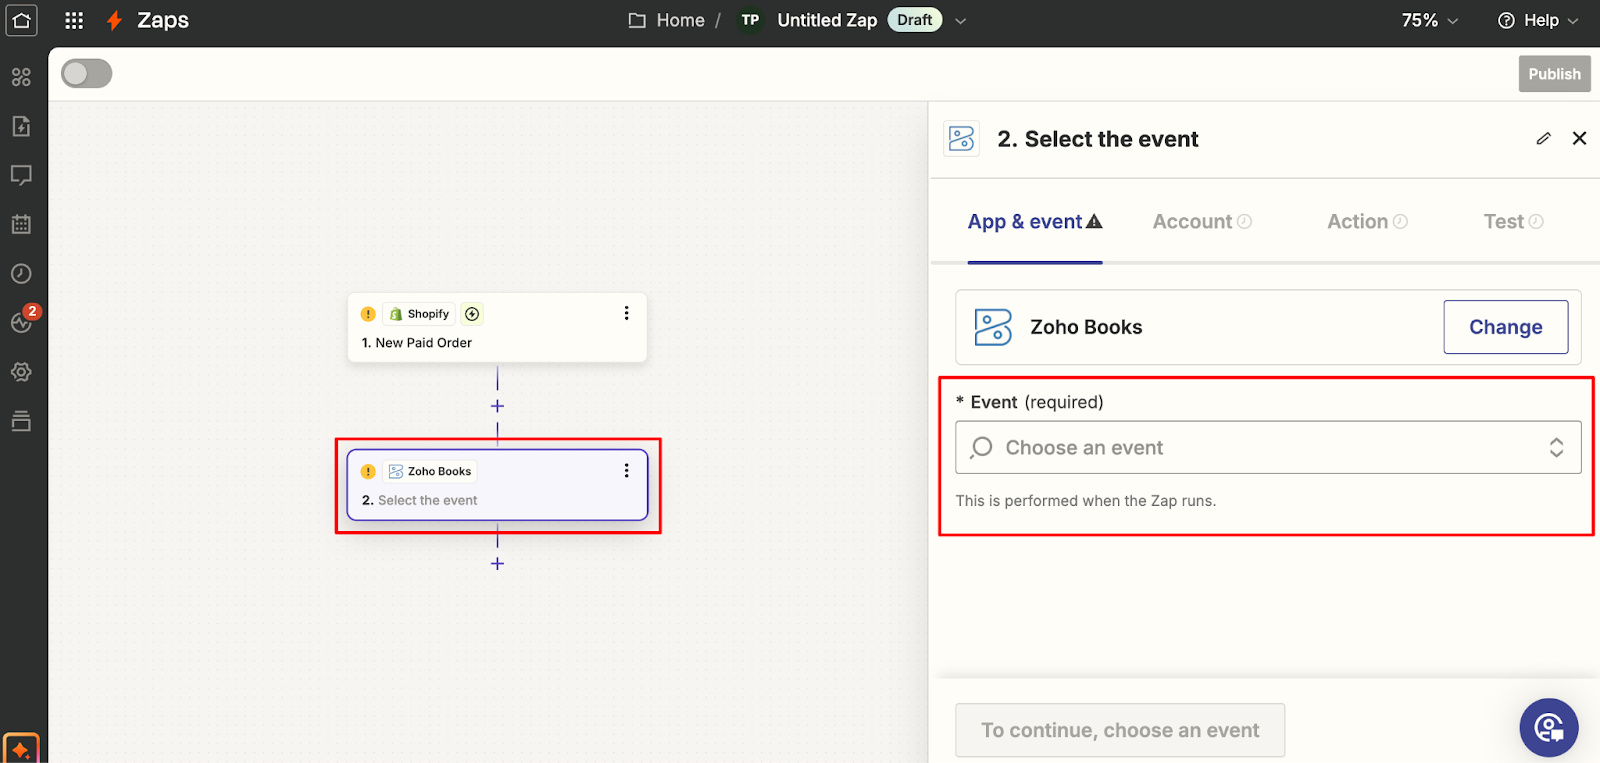Click the Zoho Books app label on step 2

coord(430,471)
